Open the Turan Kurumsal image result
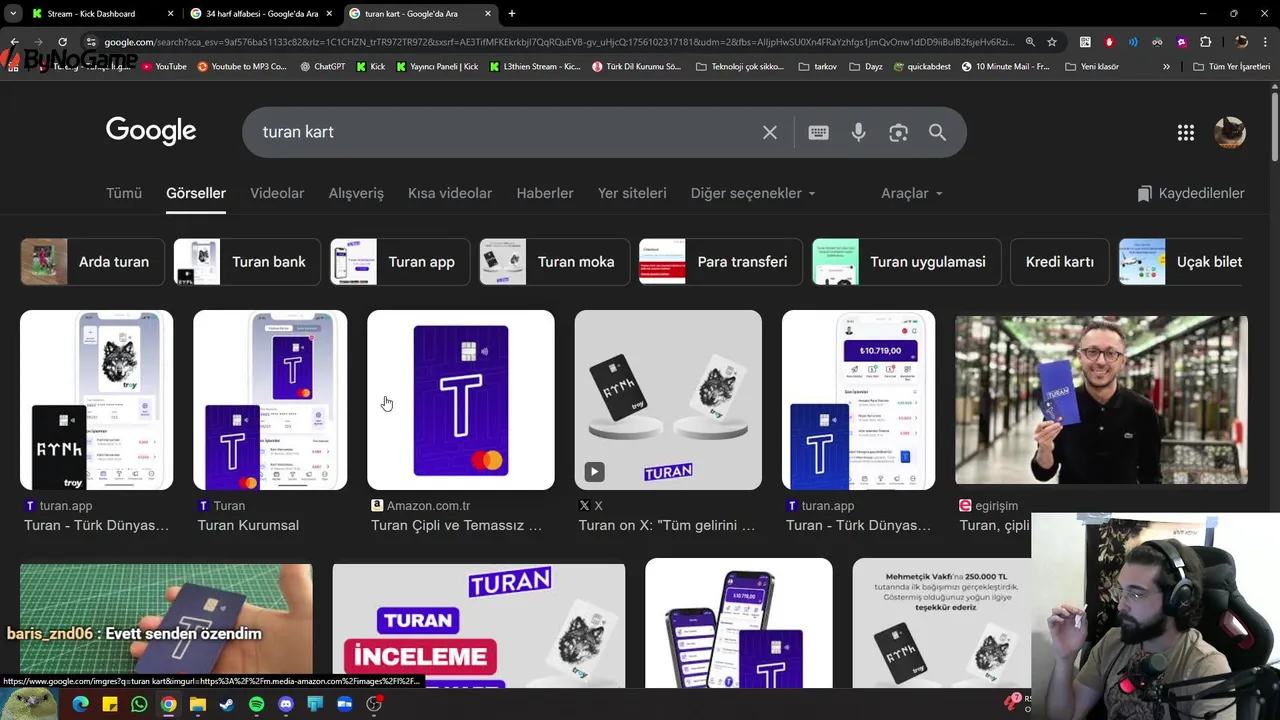 point(270,400)
